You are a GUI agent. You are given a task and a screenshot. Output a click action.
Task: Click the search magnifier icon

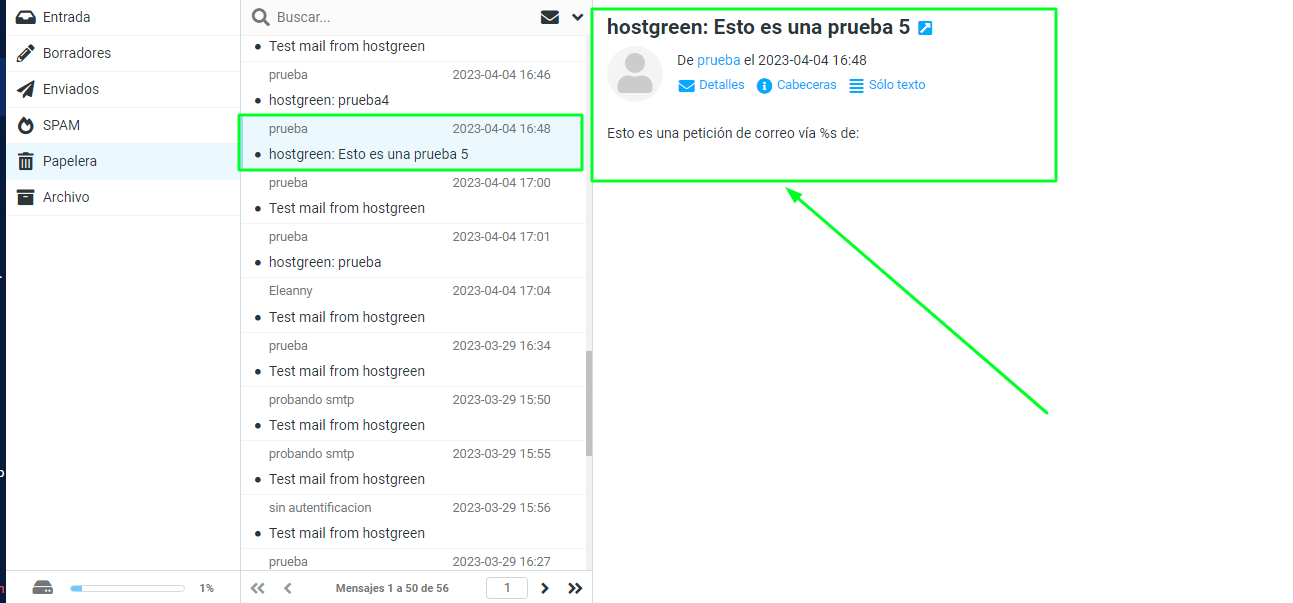point(260,17)
